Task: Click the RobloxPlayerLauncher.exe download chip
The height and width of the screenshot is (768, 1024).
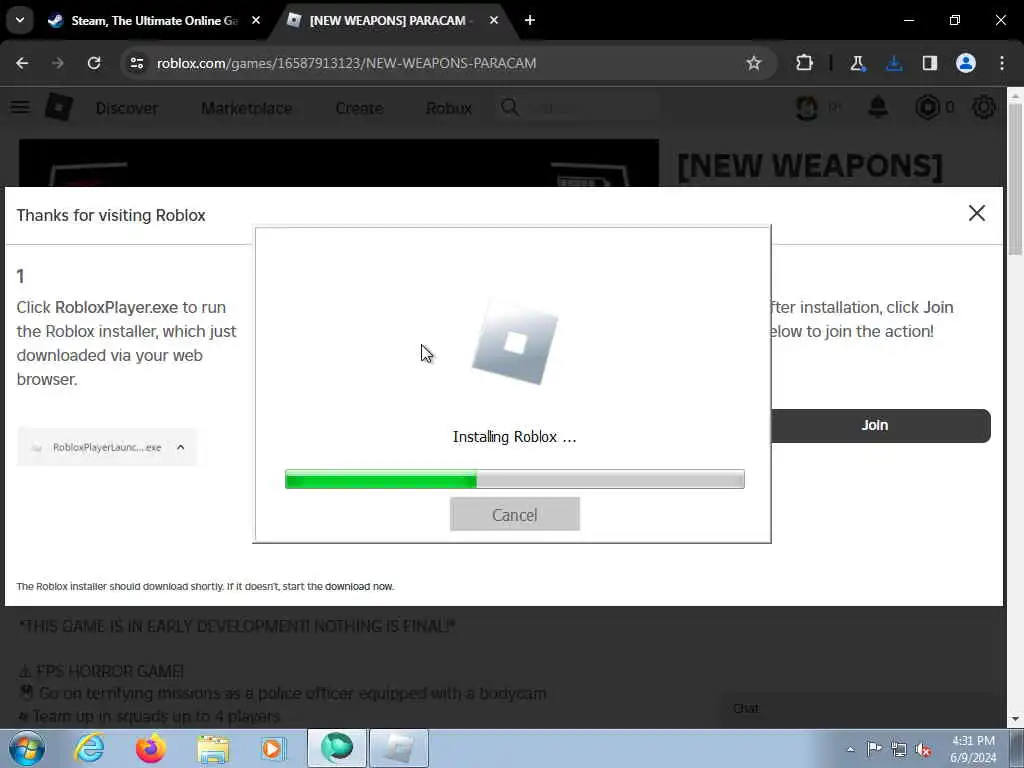Action: pyautogui.click(x=107, y=447)
